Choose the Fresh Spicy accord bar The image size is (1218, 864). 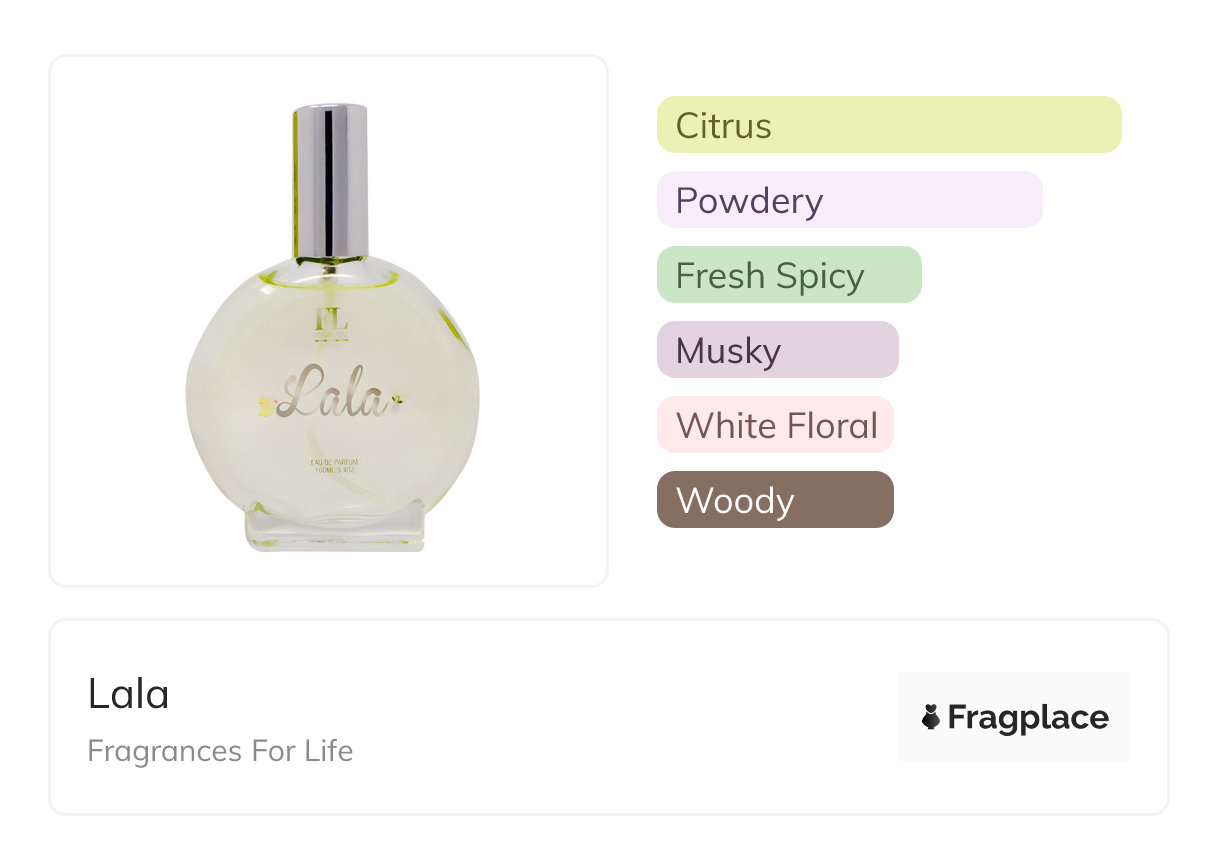[x=788, y=275]
